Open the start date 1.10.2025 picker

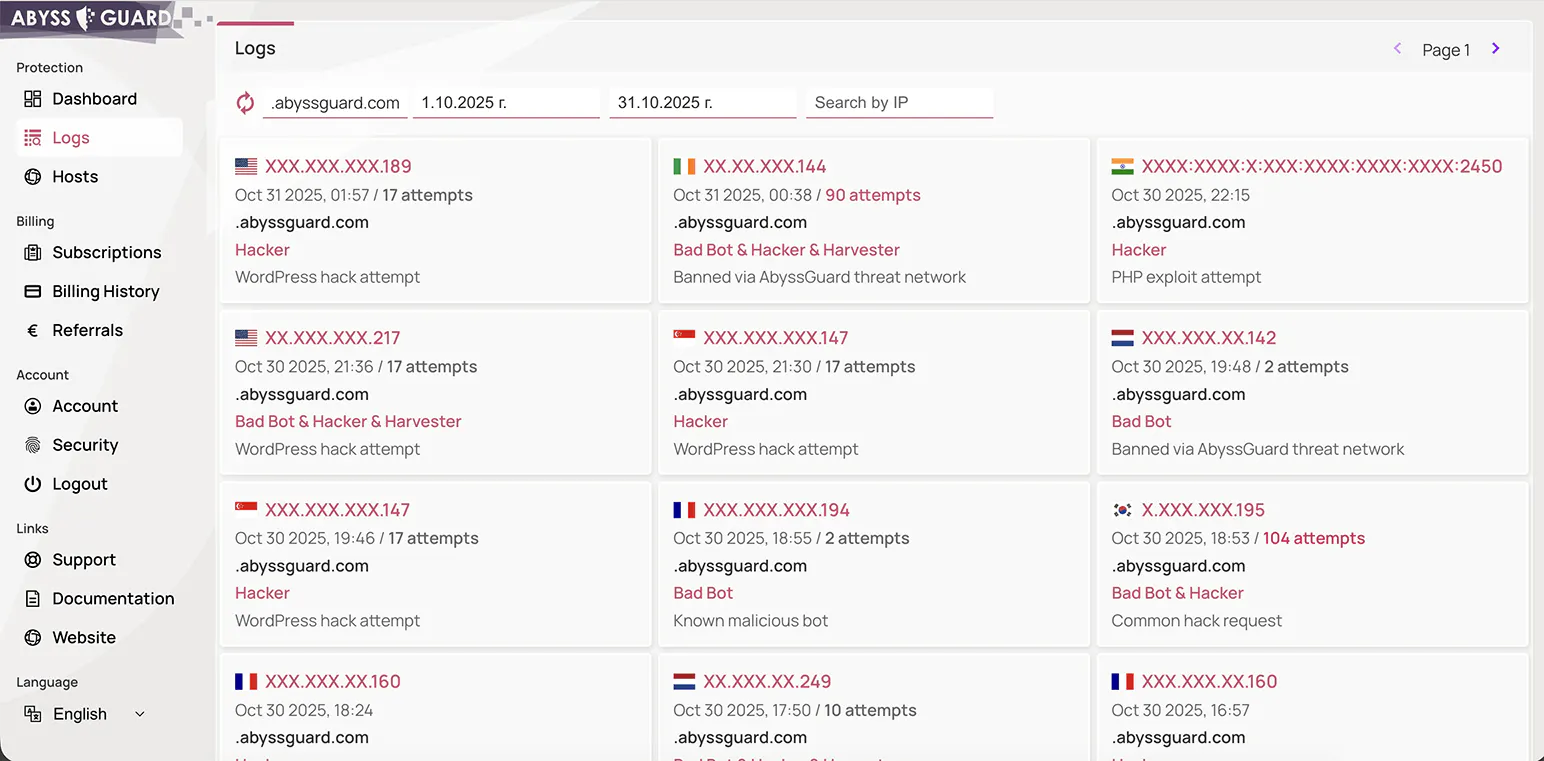coord(506,103)
